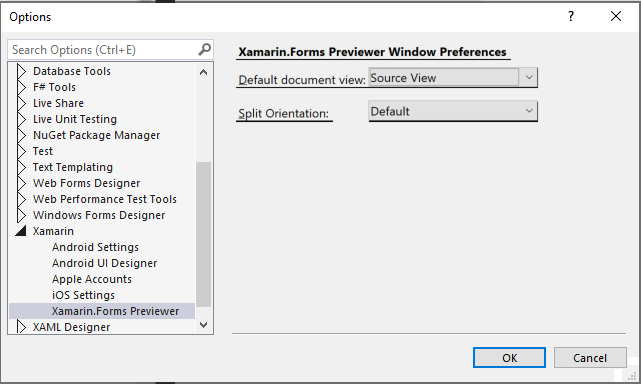The image size is (641, 384).
Task: Expand the NuGet Package Manager node
Action: click(21, 135)
